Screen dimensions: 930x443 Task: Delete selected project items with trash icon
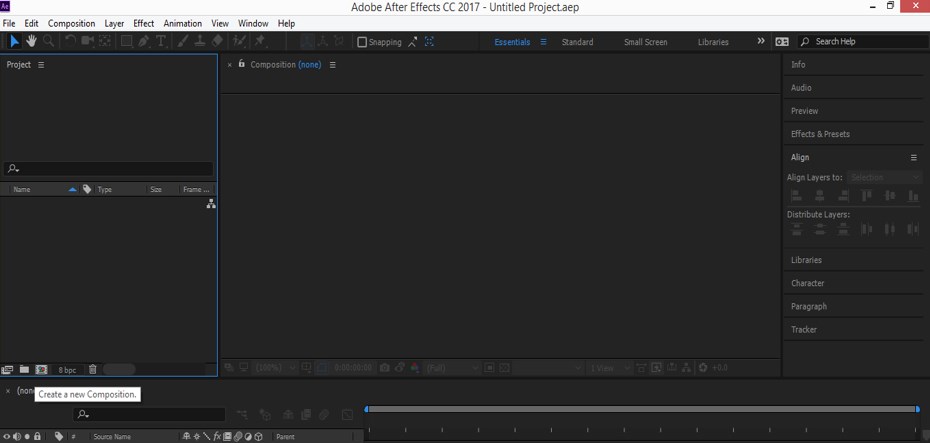93,369
